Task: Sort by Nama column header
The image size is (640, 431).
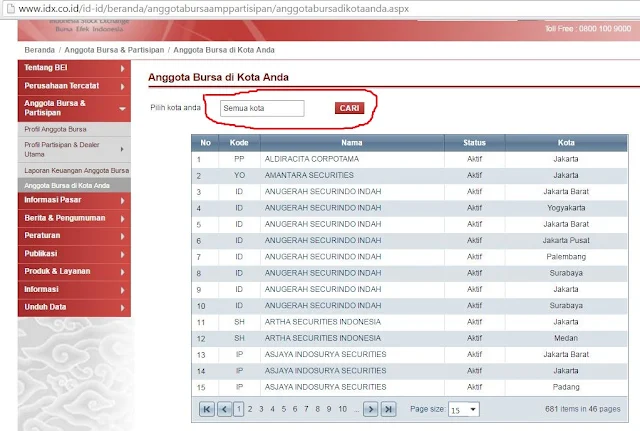Action: pos(352,143)
